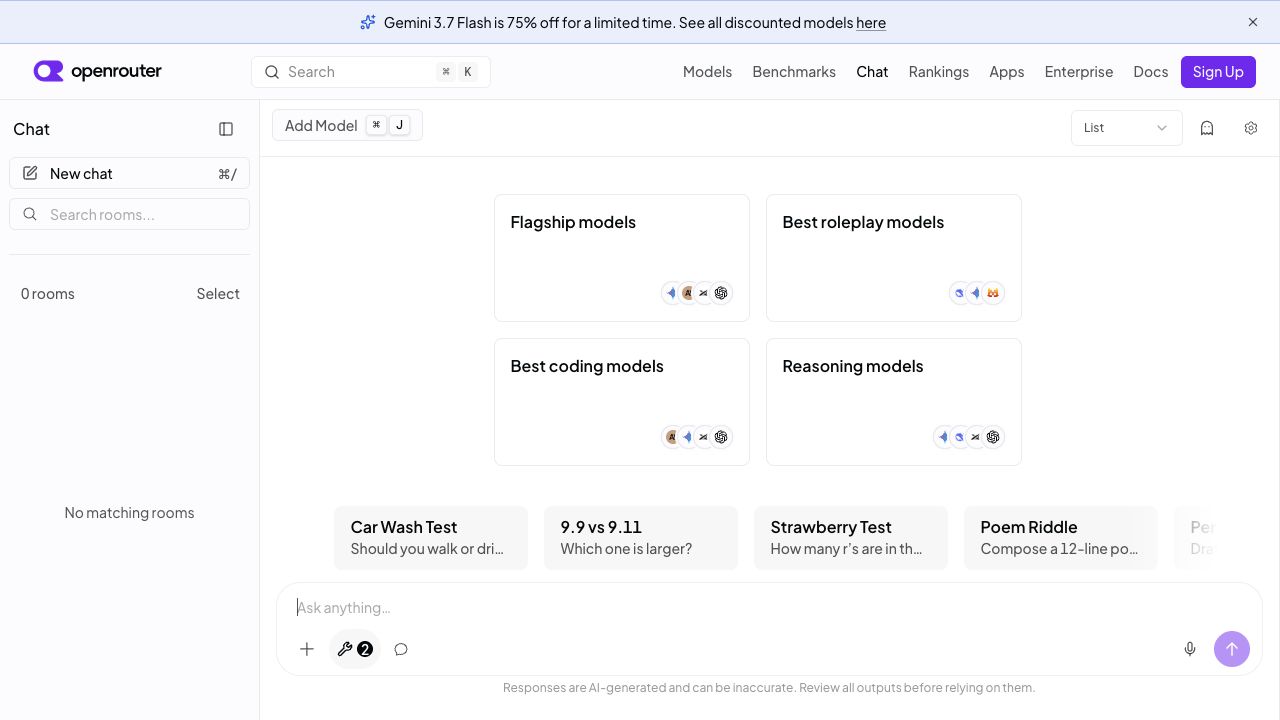Click the search rooms magnifier icon
This screenshot has height=720, width=1280.
(x=30, y=214)
